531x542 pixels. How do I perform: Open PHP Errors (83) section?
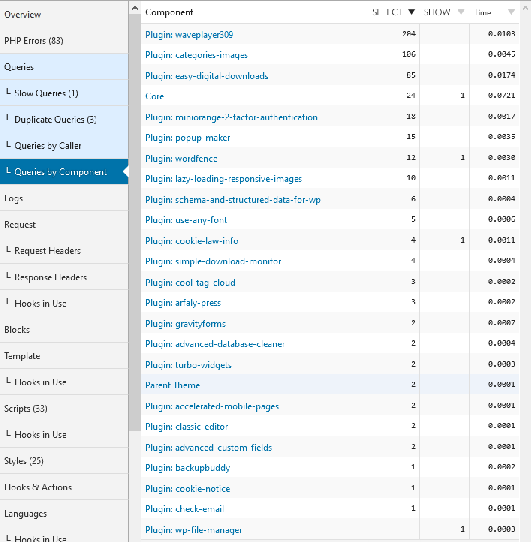(64, 40)
